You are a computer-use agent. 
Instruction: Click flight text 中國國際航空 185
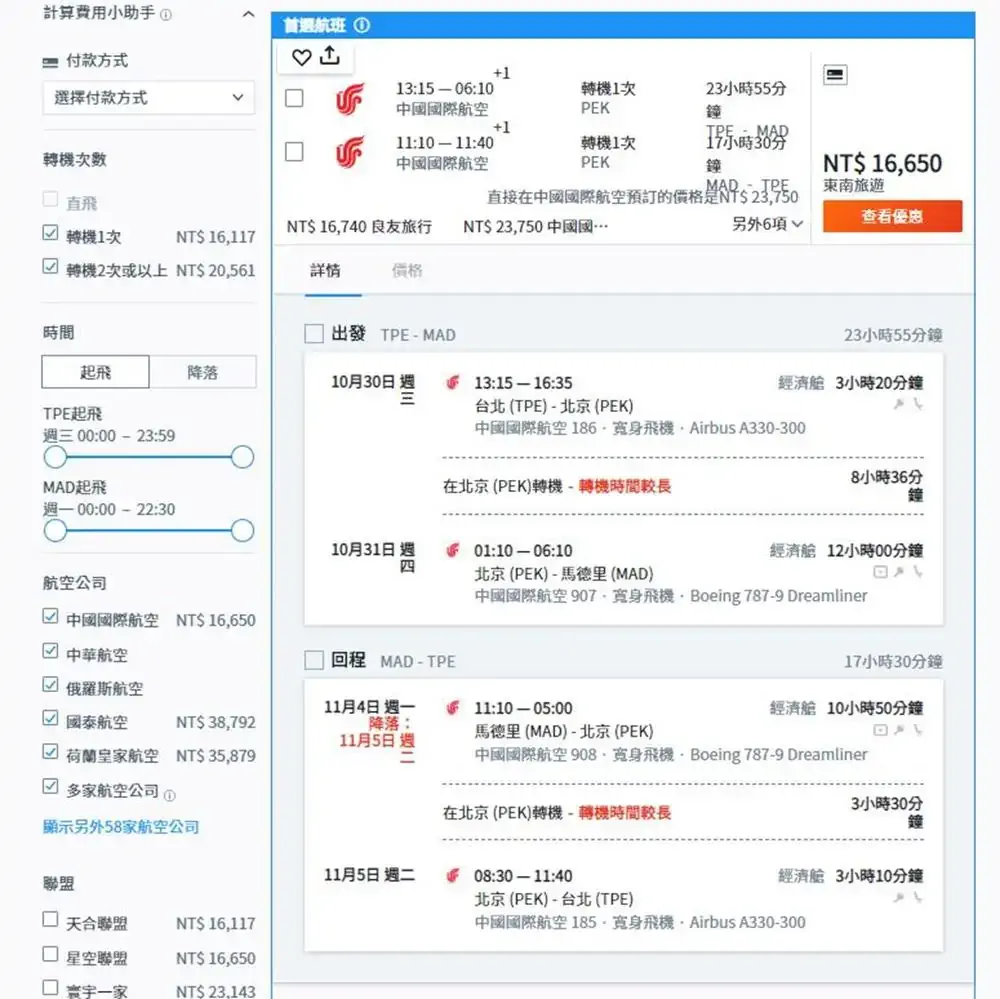pos(536,922)
